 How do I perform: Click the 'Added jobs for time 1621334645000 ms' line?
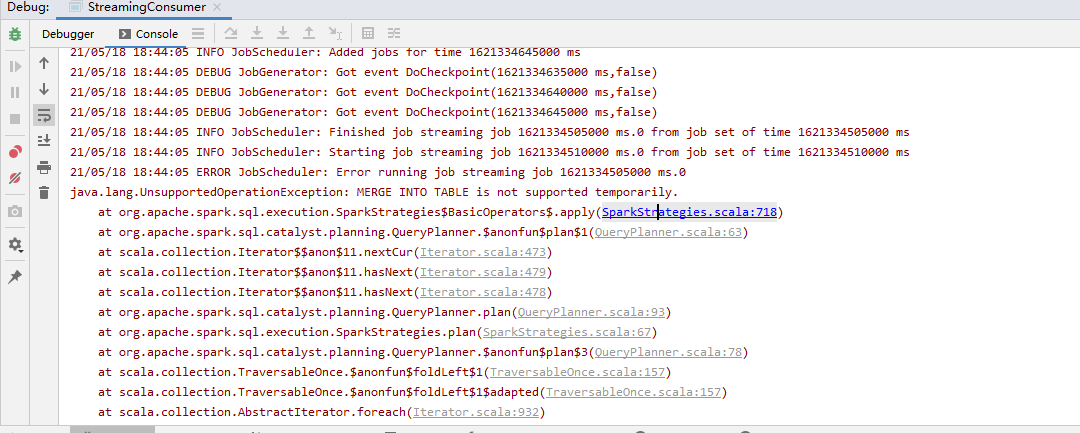325,52
